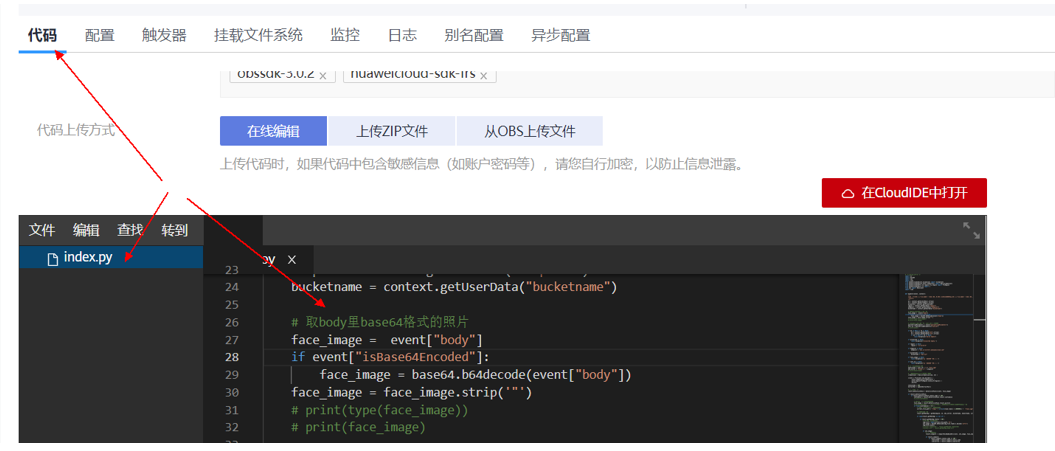Viewport: 1055px width, 451px height.
Task: Expand editor to fullscreen
Action: 972,230
